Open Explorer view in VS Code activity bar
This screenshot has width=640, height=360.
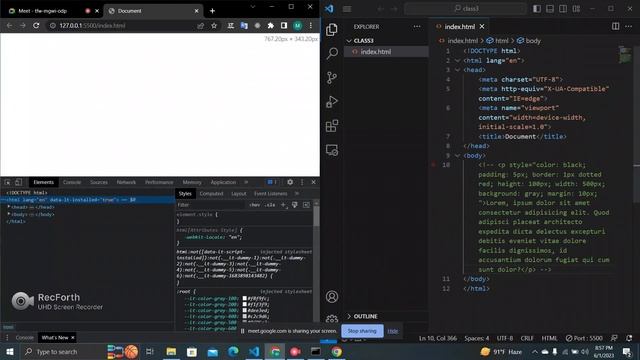pos(332,29)
